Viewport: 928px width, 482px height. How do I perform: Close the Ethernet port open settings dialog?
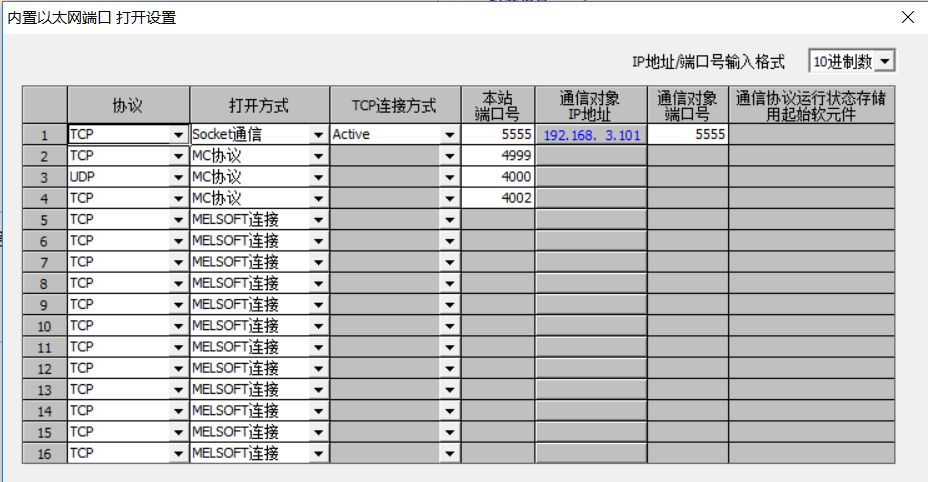click(x=908, y=17)
